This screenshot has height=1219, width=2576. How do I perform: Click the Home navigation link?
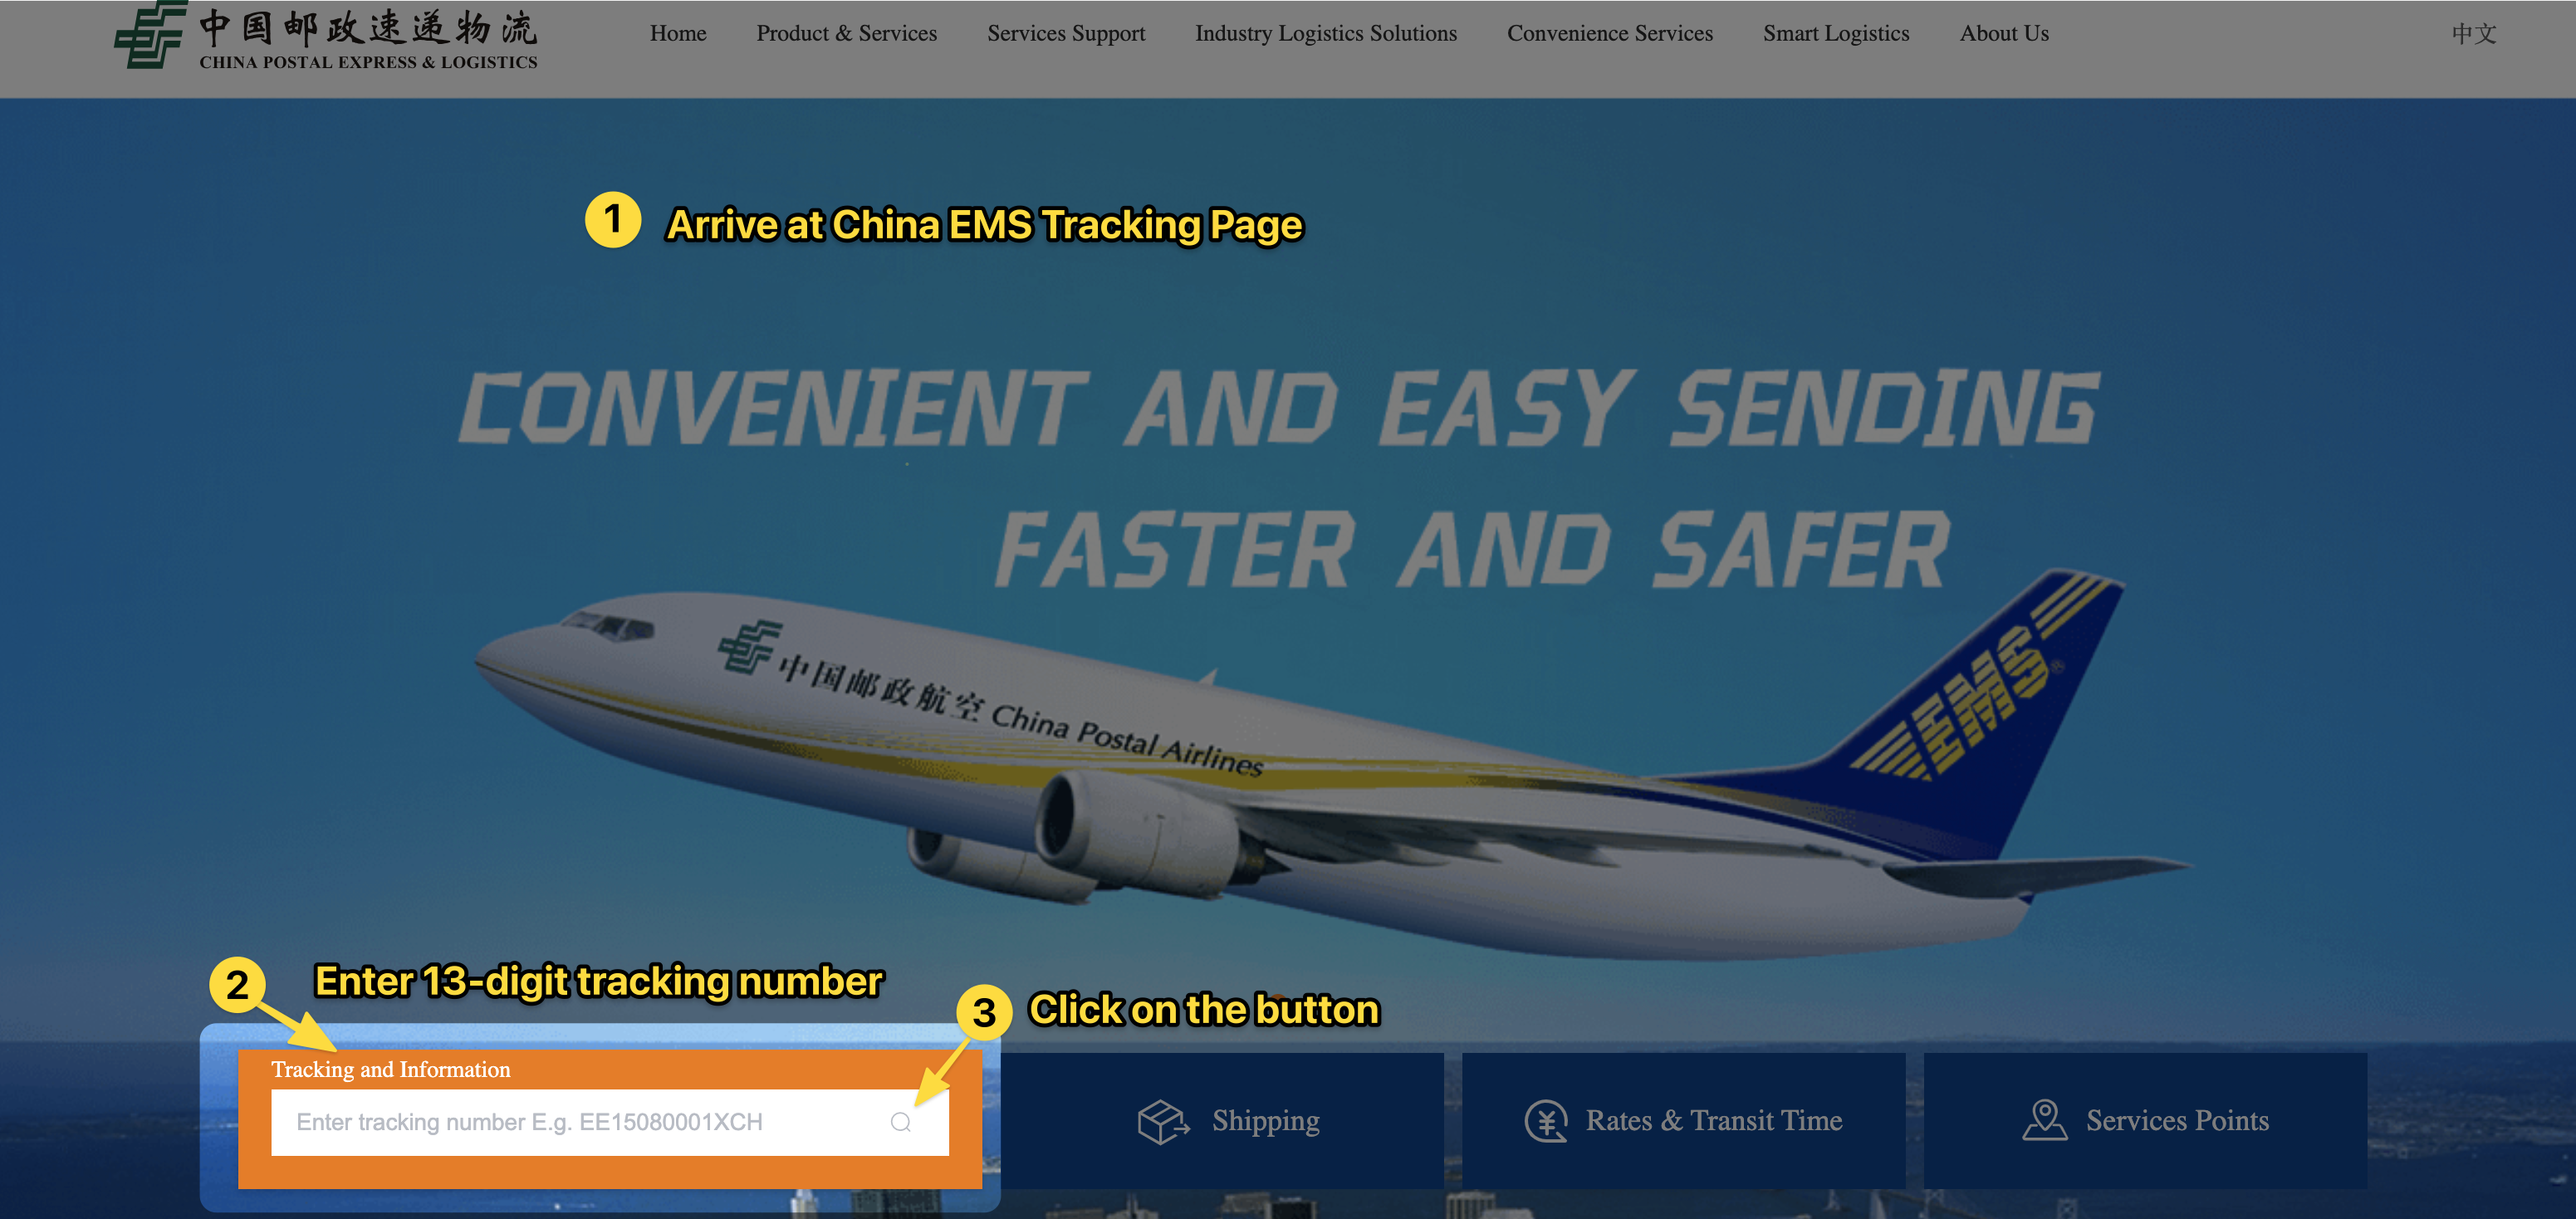click(673, 33)
